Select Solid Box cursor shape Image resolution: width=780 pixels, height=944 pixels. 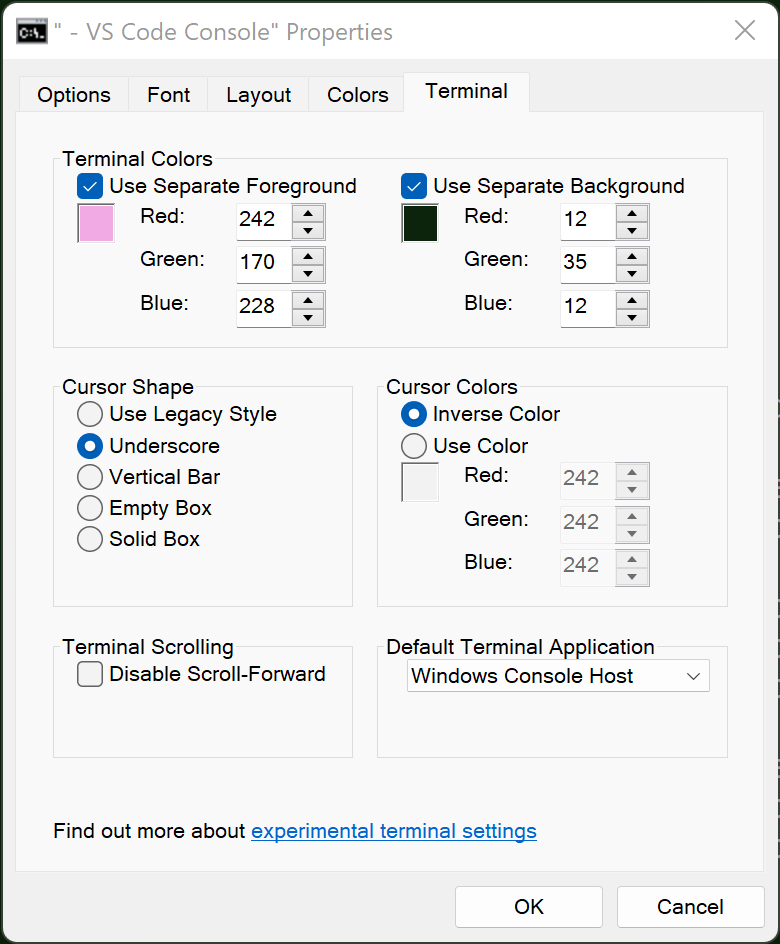coord(90,539)
